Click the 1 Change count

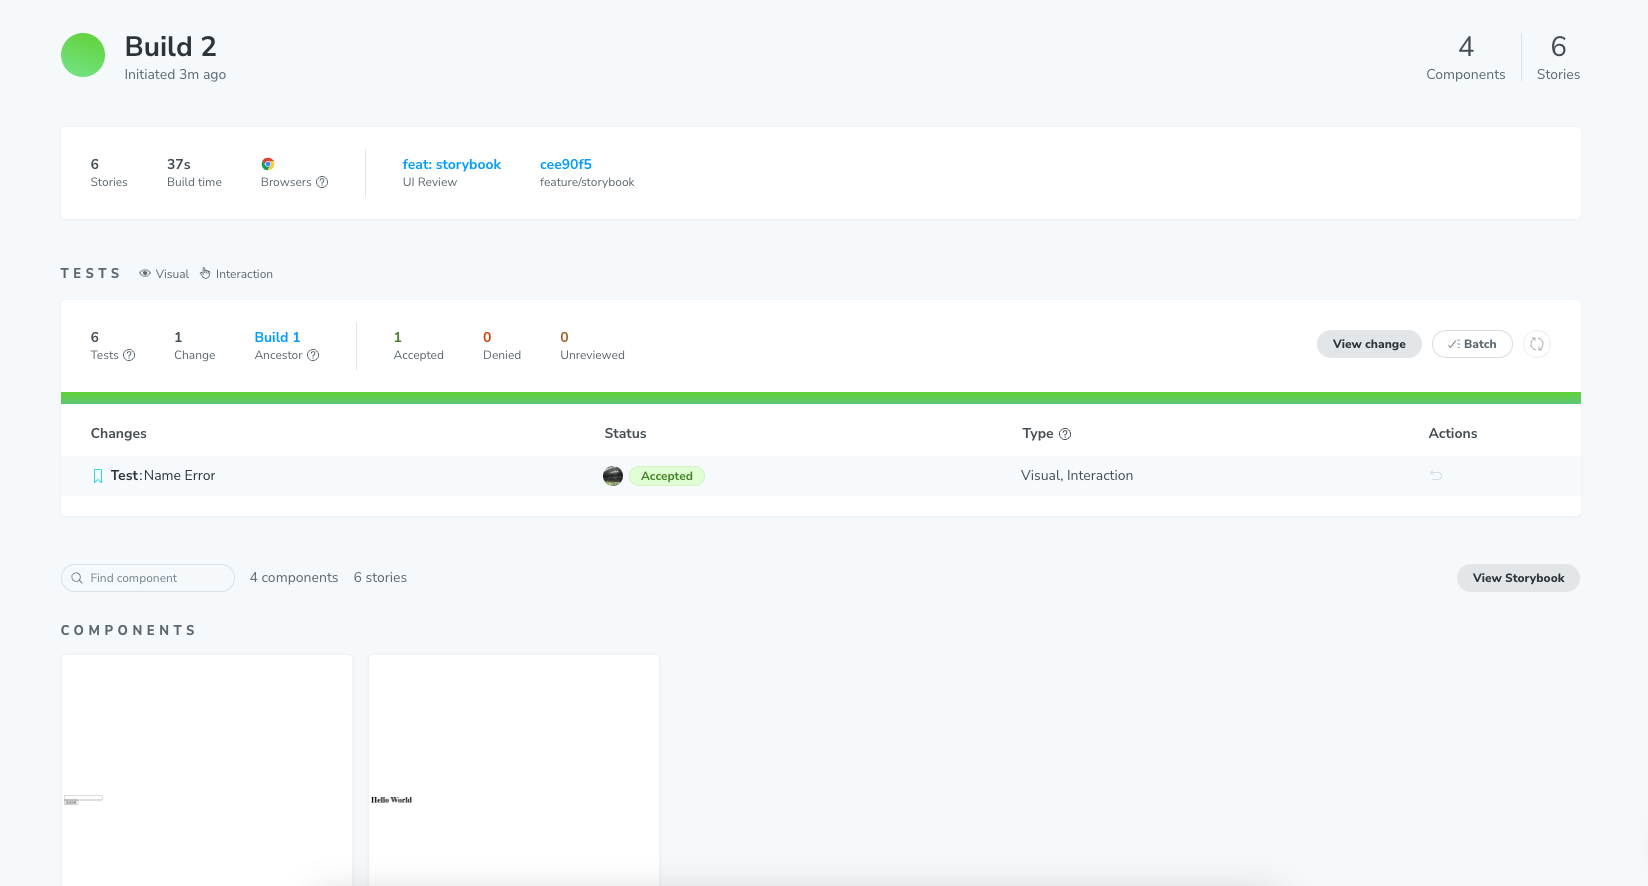(x=194, y=345)
